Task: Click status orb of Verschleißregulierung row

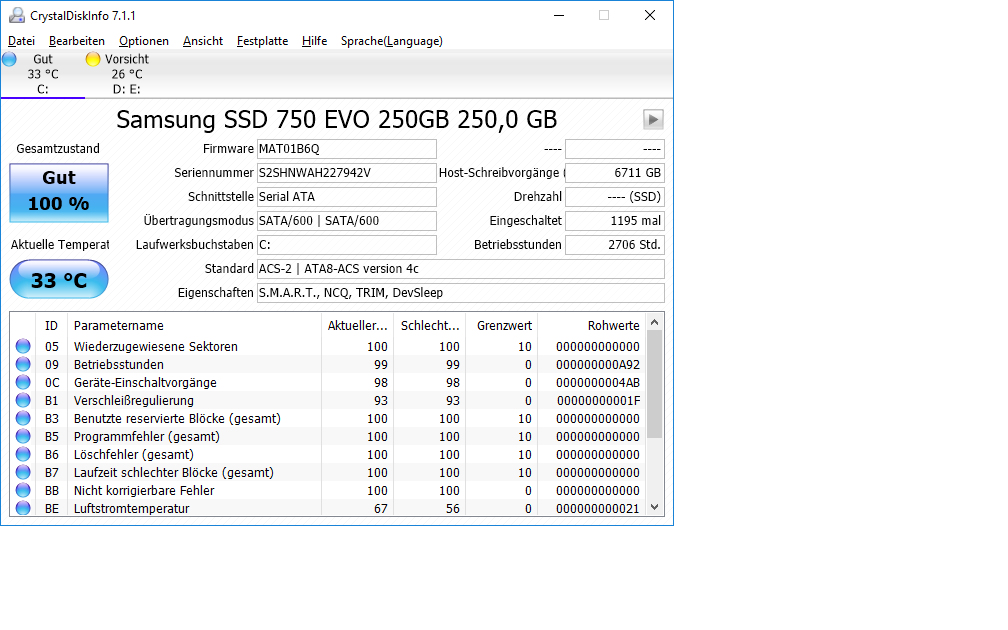Action: pos(23,400)
